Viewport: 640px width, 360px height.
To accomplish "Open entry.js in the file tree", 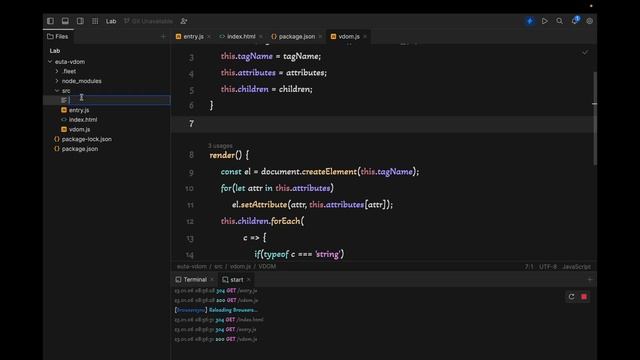I will tap(79, 110).
